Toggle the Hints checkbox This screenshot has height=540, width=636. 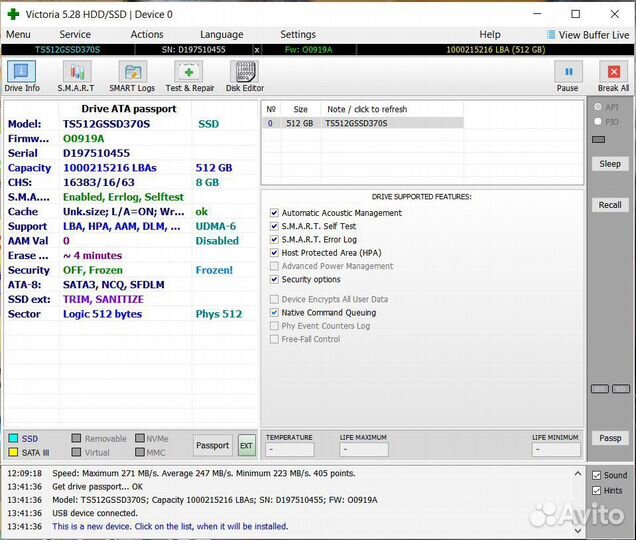click(596, 491)
